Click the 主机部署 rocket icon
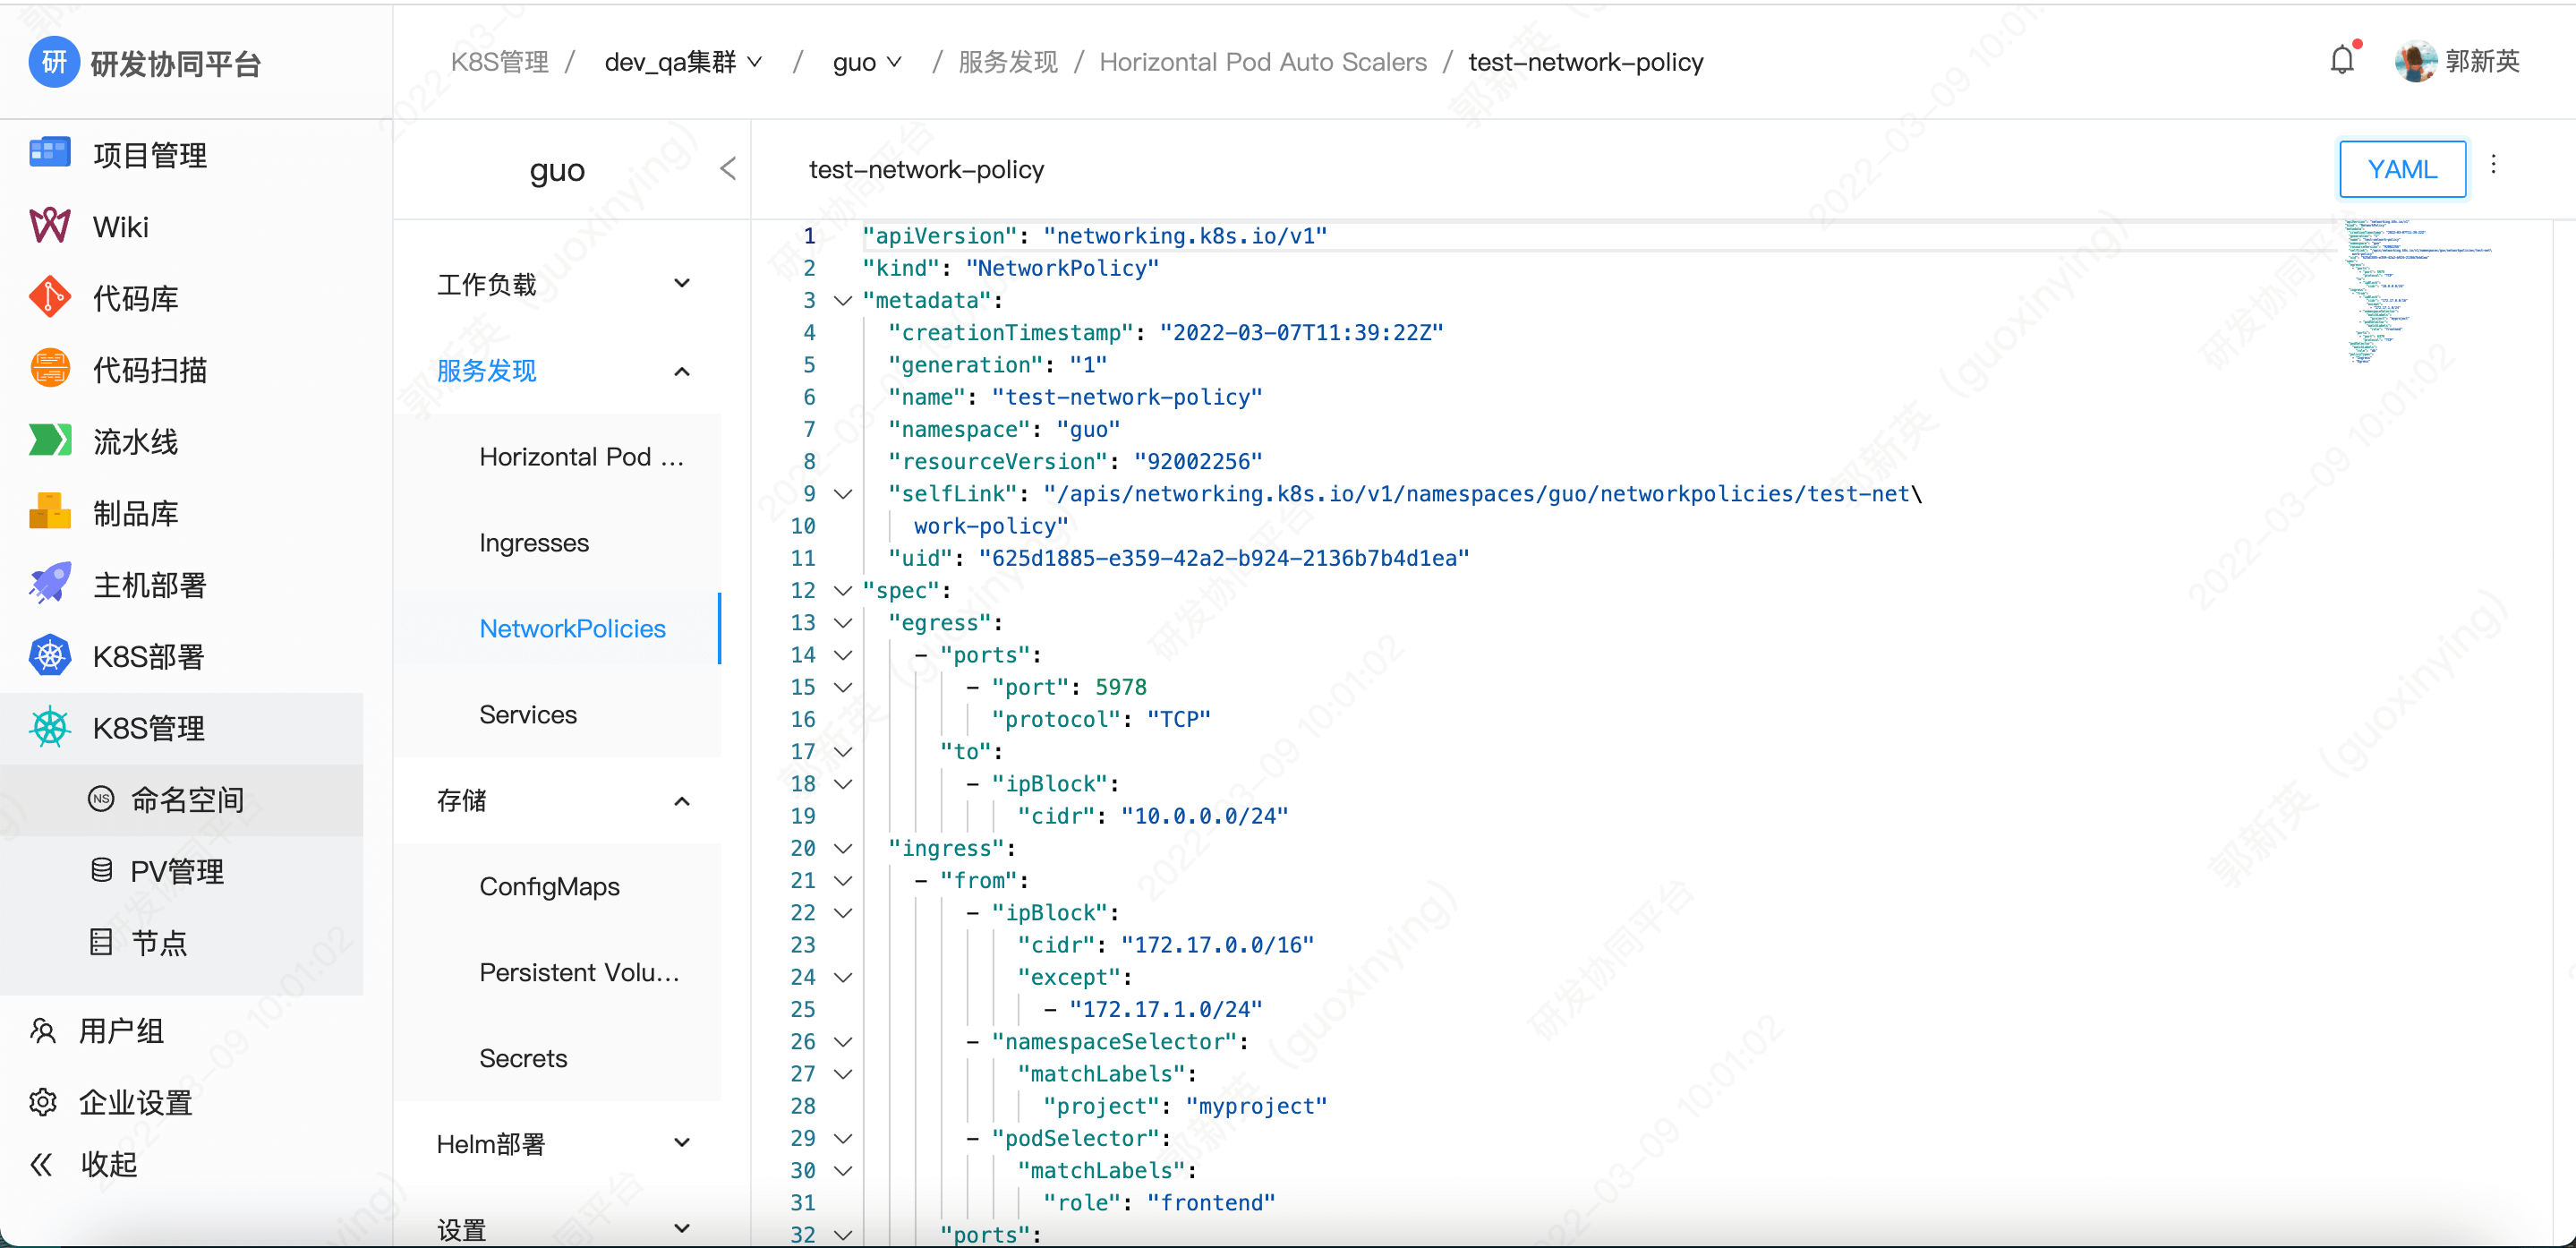The height and width of the screenshot is (1248, 2576). click(x=49, y=584)
